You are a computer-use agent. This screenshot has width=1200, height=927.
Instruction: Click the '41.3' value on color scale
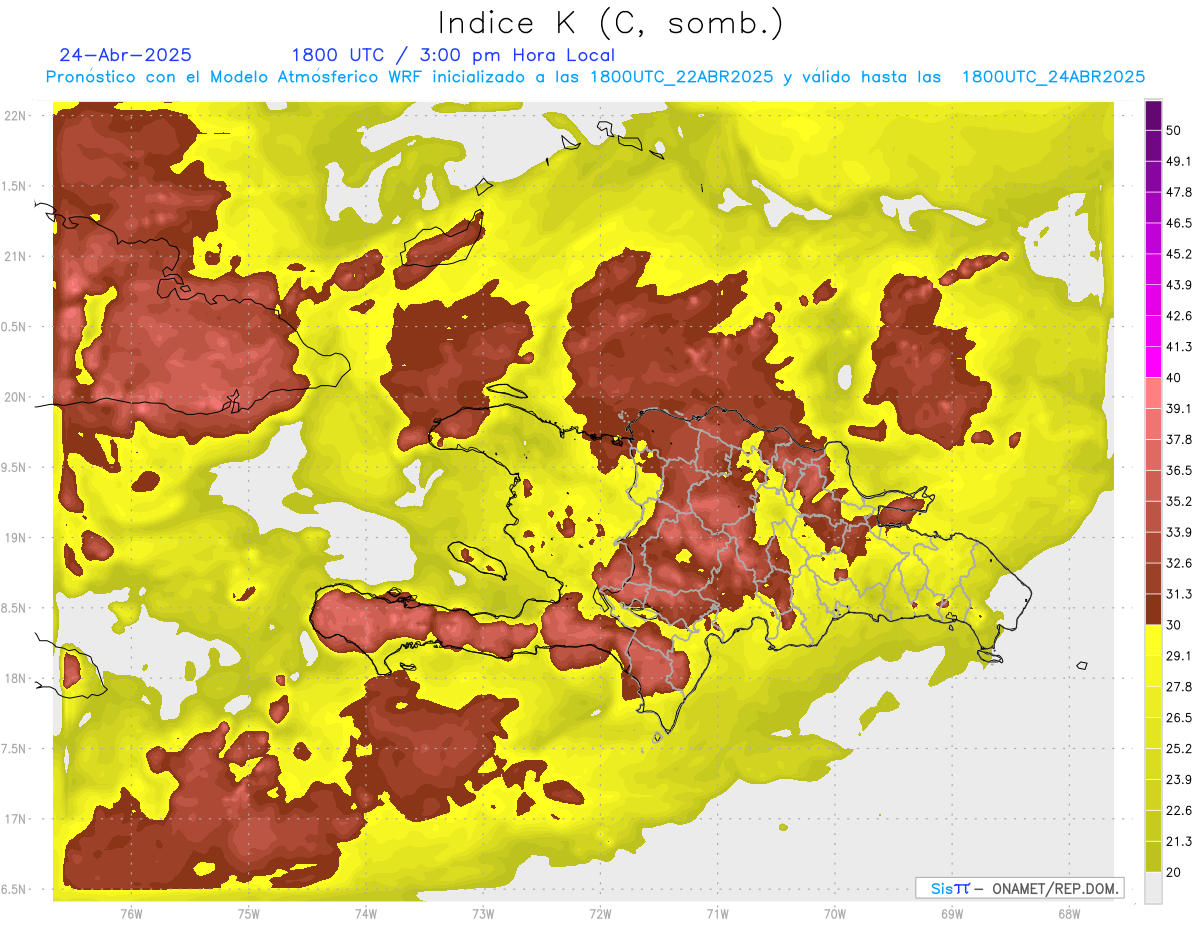1179,347
